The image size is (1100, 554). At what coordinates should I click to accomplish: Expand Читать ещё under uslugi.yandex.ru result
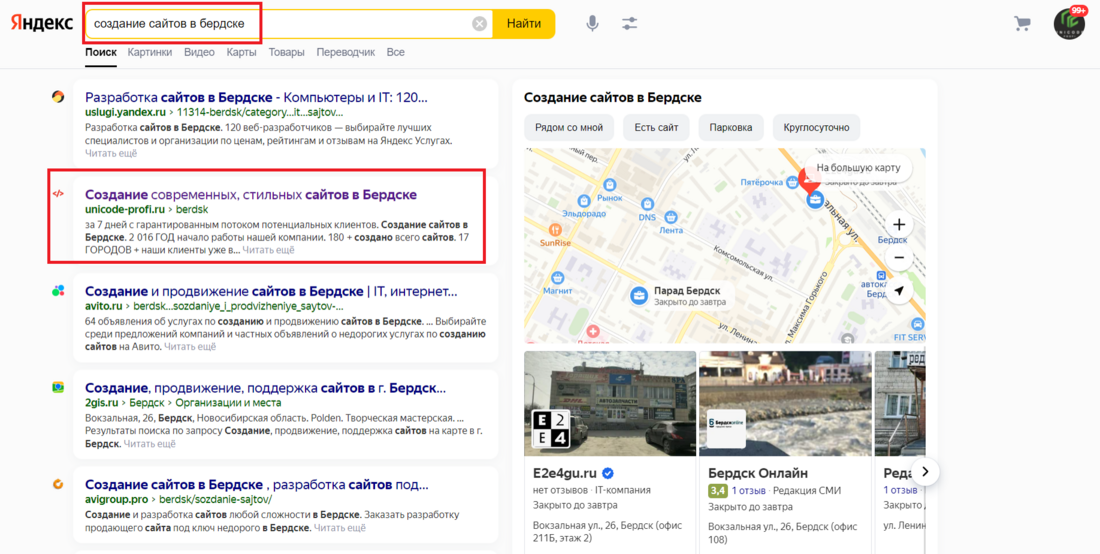click(112, 153)
